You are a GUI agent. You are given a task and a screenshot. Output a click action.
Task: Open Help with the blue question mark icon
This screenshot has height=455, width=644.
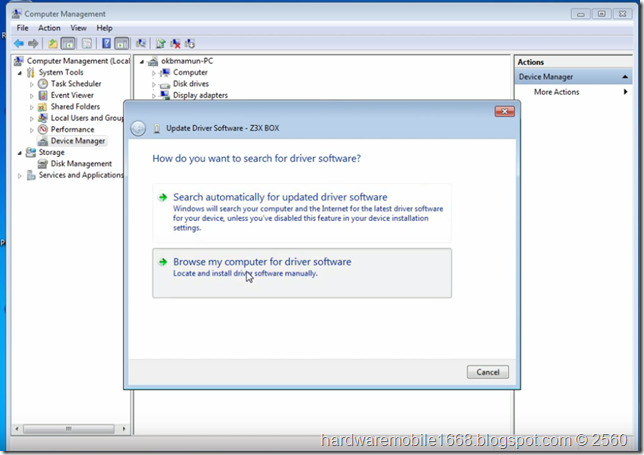[106, 43]
